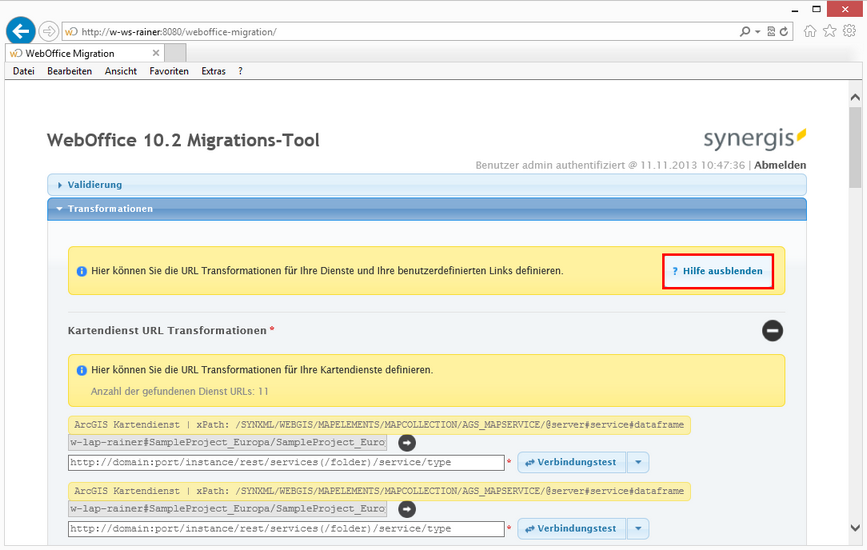Open favorites with the star icon

829,31
